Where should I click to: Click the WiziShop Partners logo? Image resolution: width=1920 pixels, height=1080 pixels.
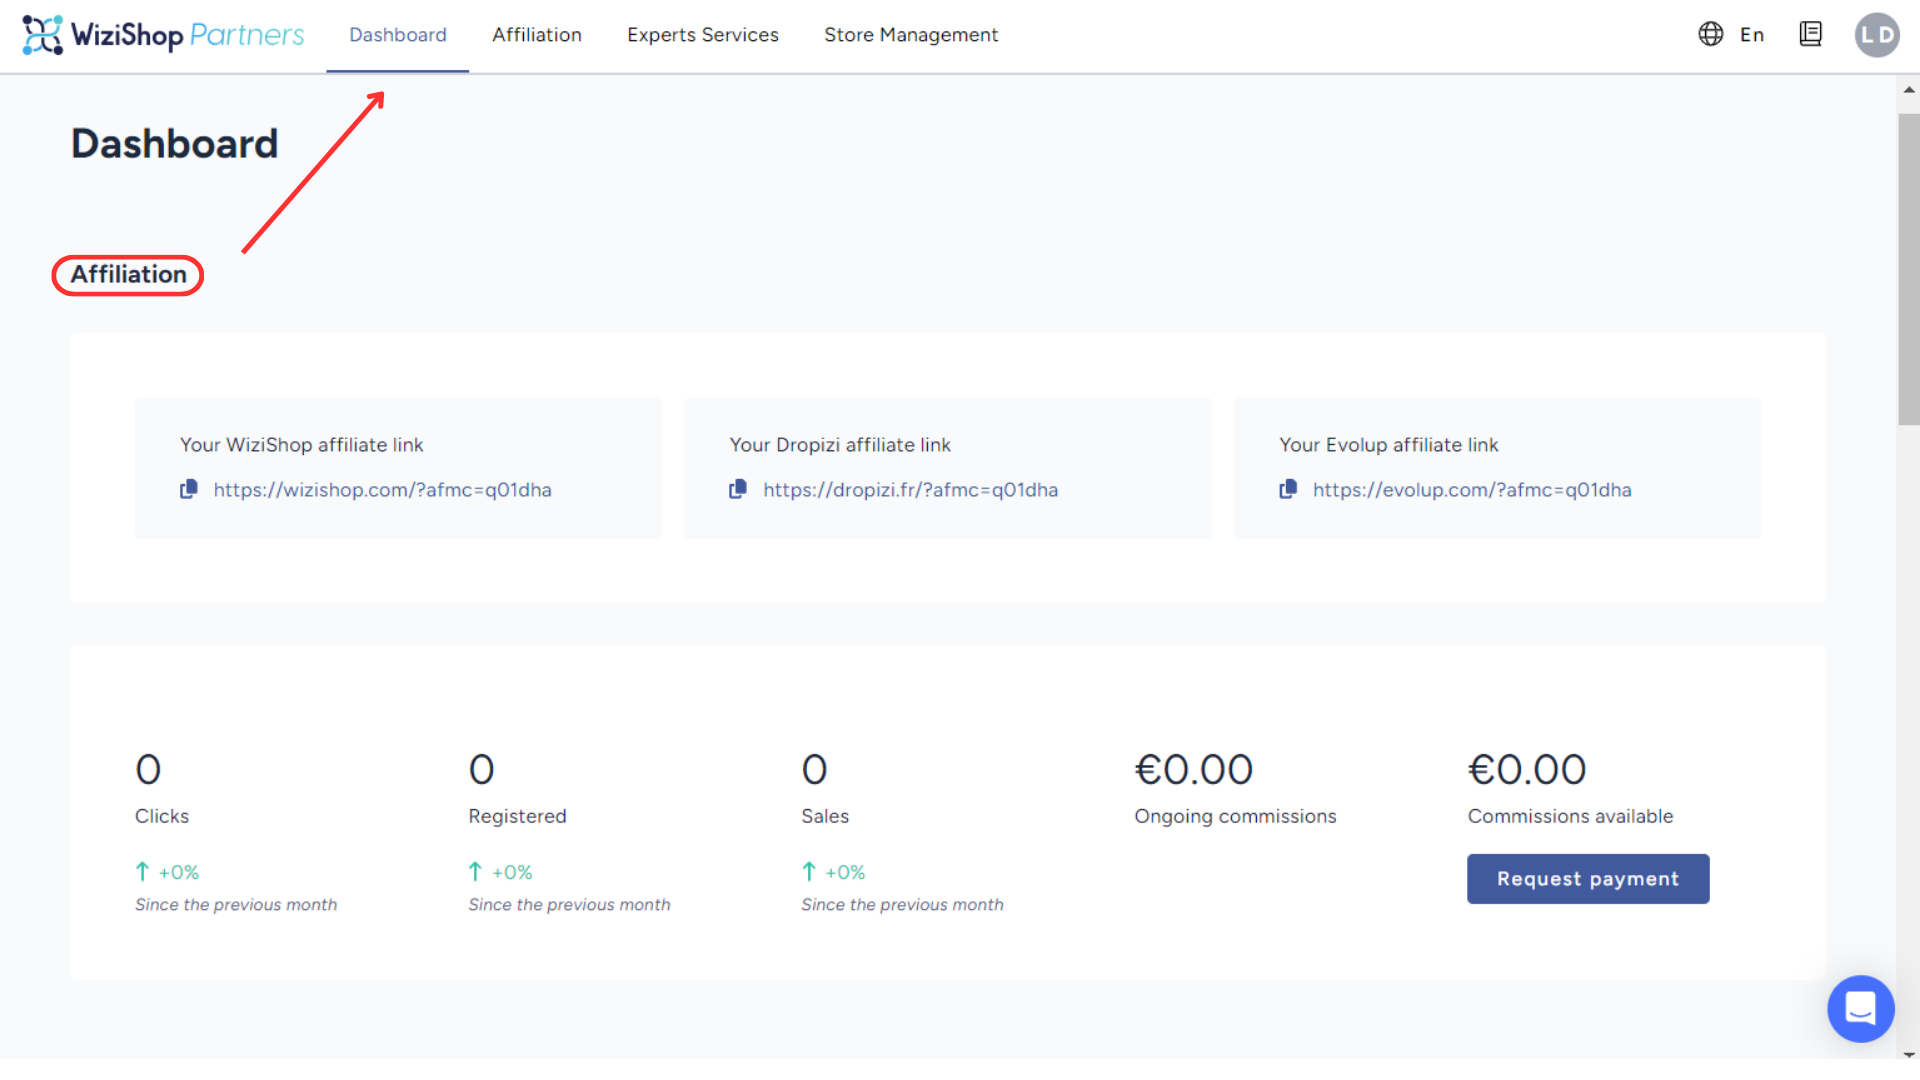point(163,35)
